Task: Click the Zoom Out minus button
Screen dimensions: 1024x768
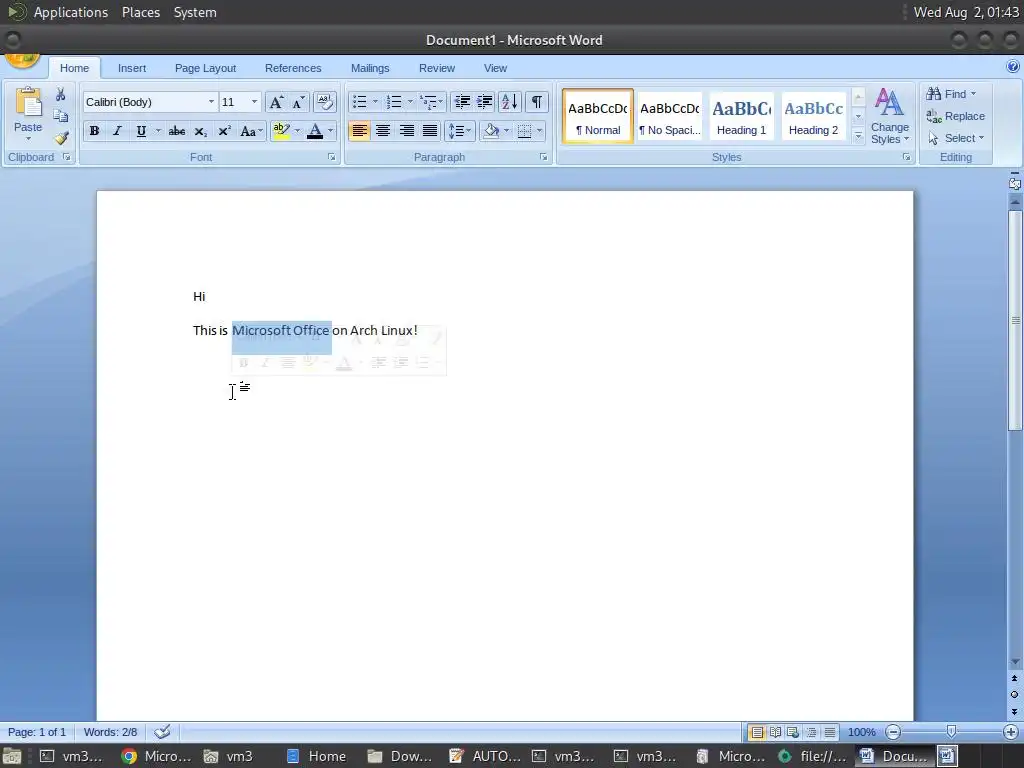Action: (893, 732)
